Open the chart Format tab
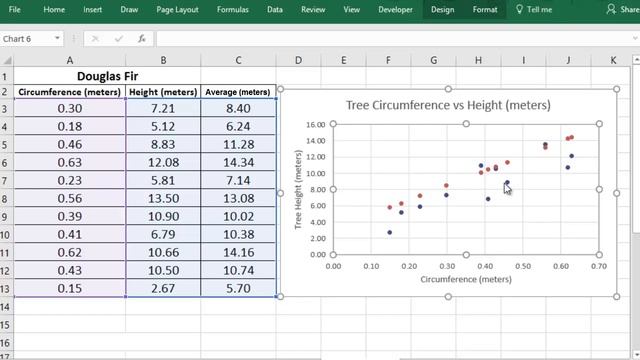This screenshot has width=640, height=360. click(485, 9)
